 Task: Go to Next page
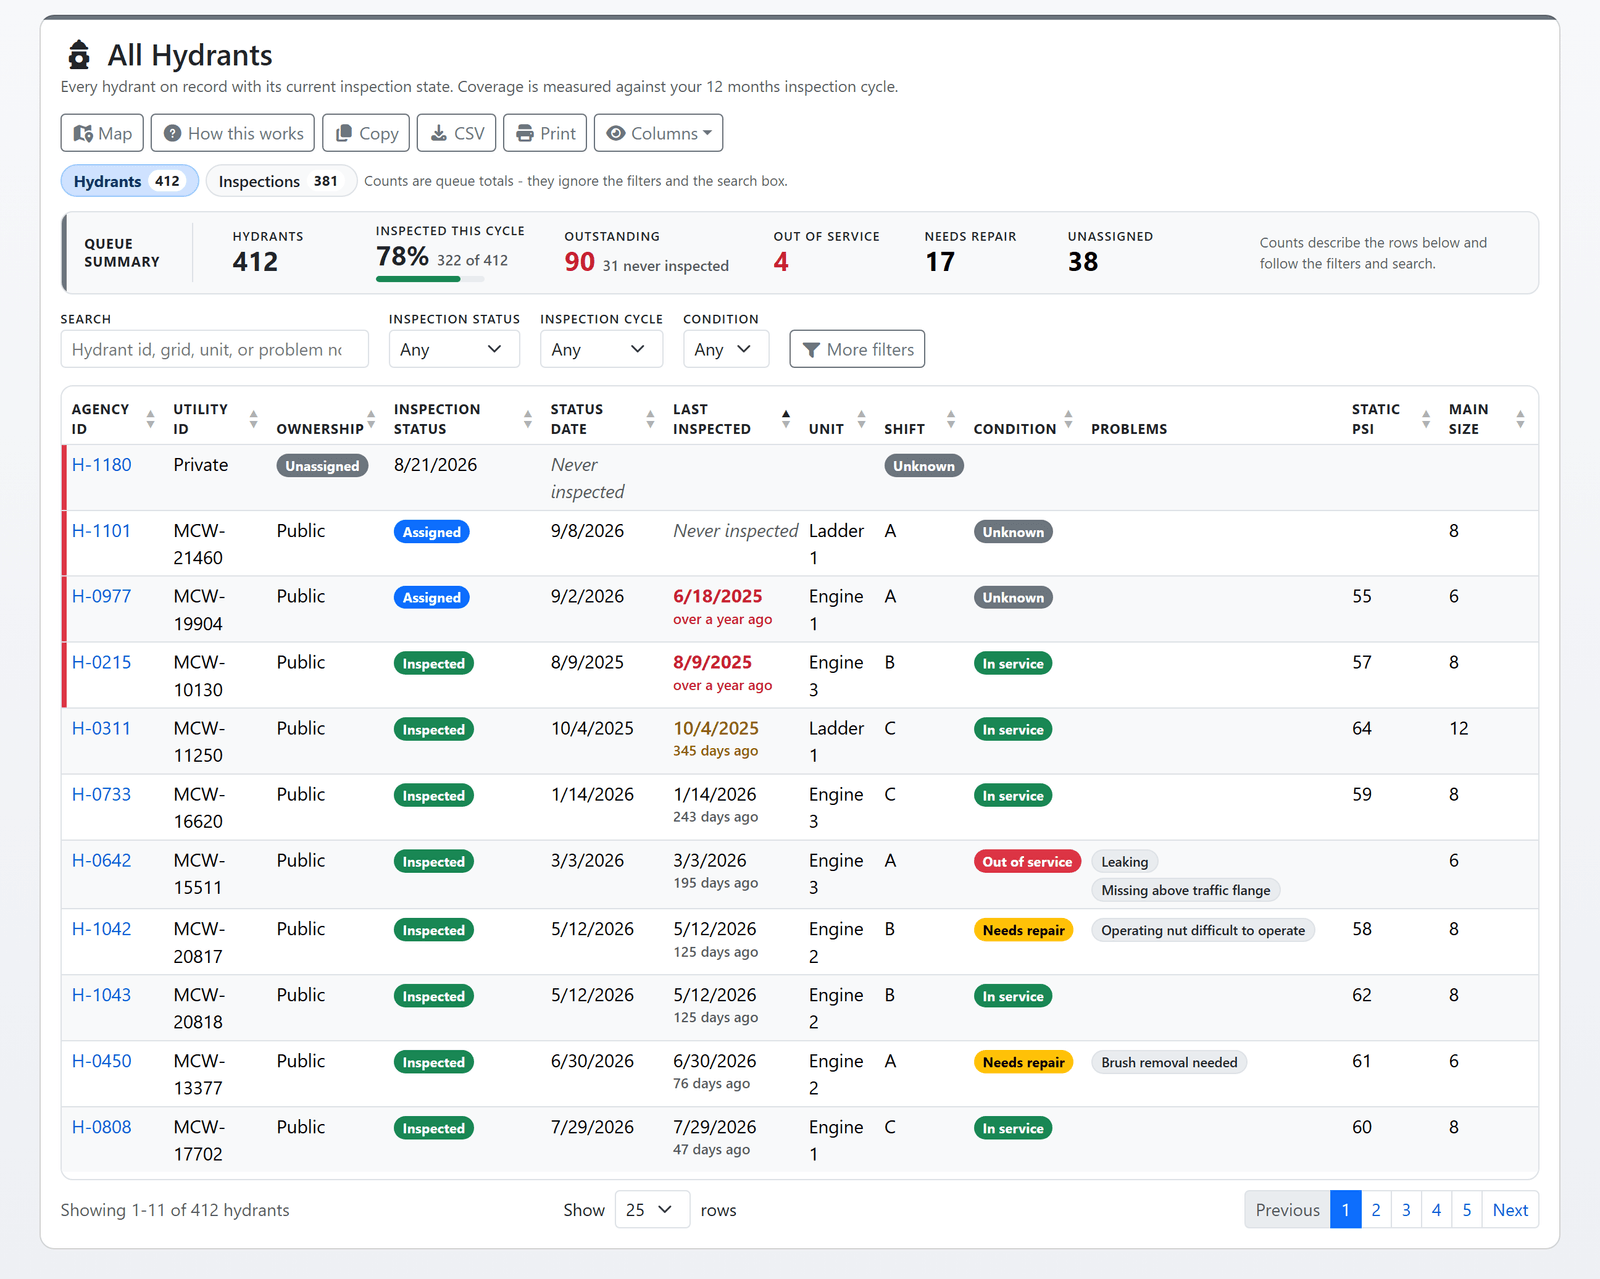pos(1510,1210)
